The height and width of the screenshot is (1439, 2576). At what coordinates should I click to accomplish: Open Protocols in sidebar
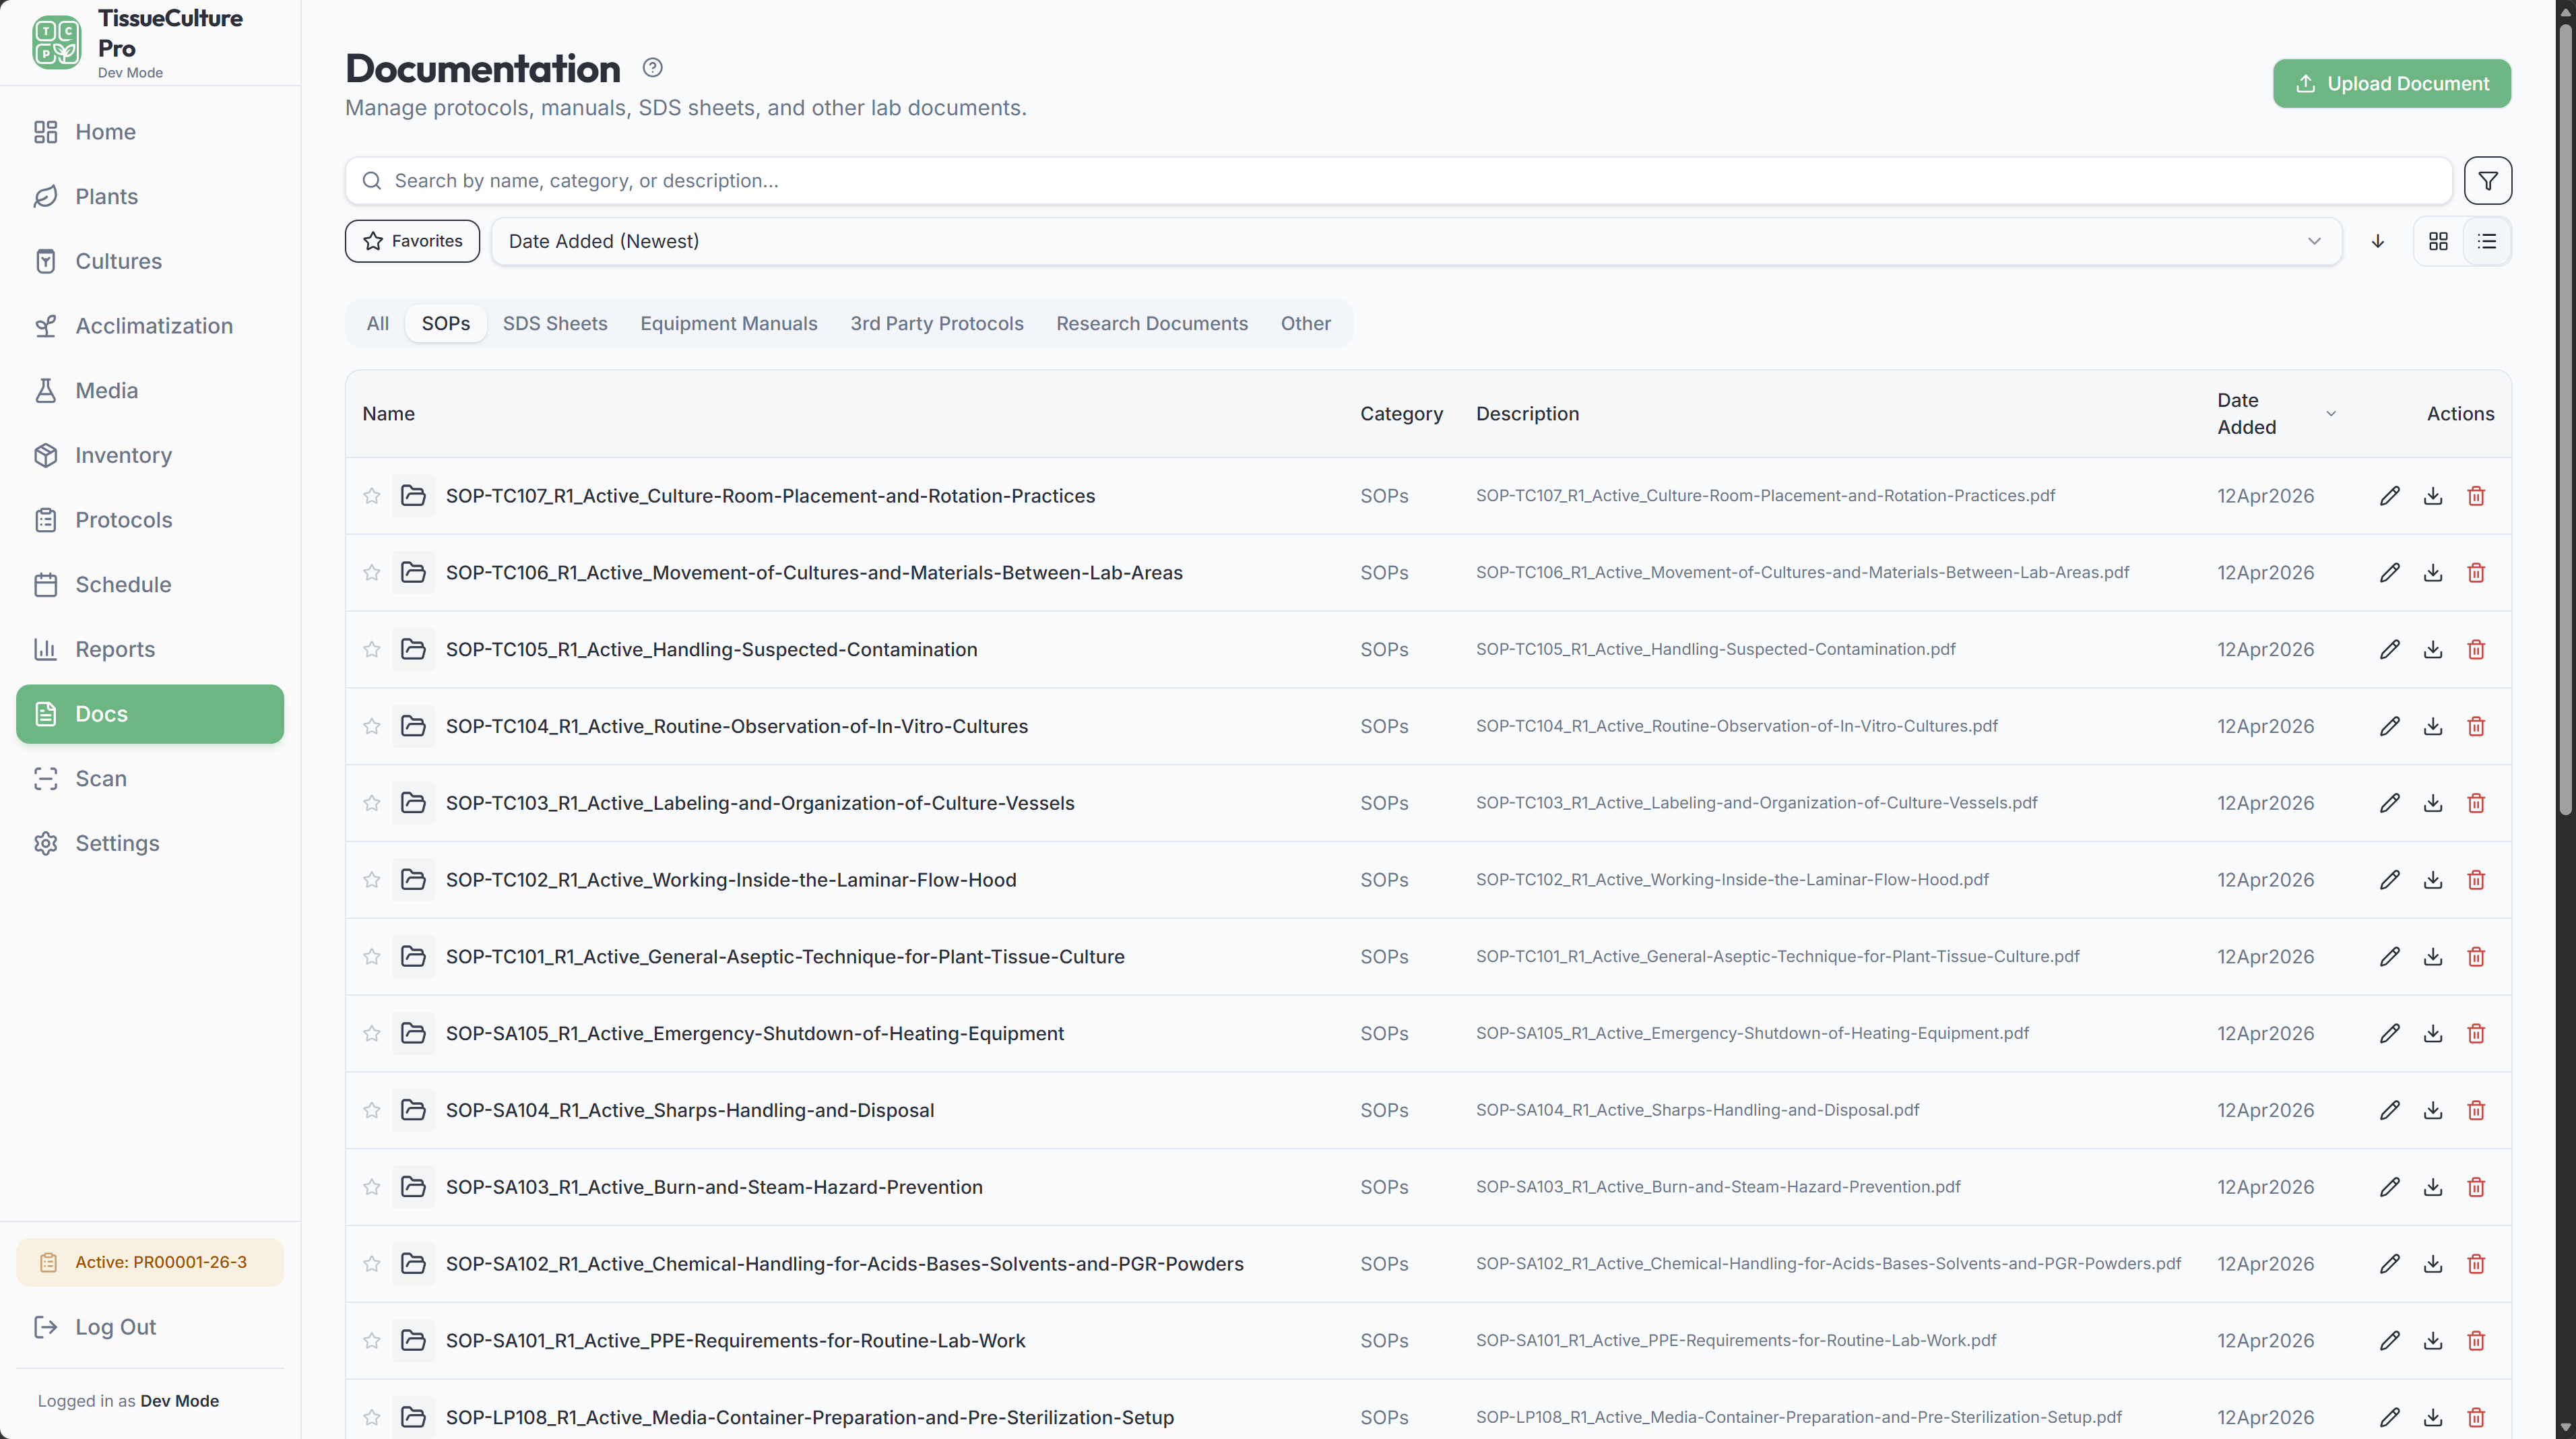(x=150, y=520)
